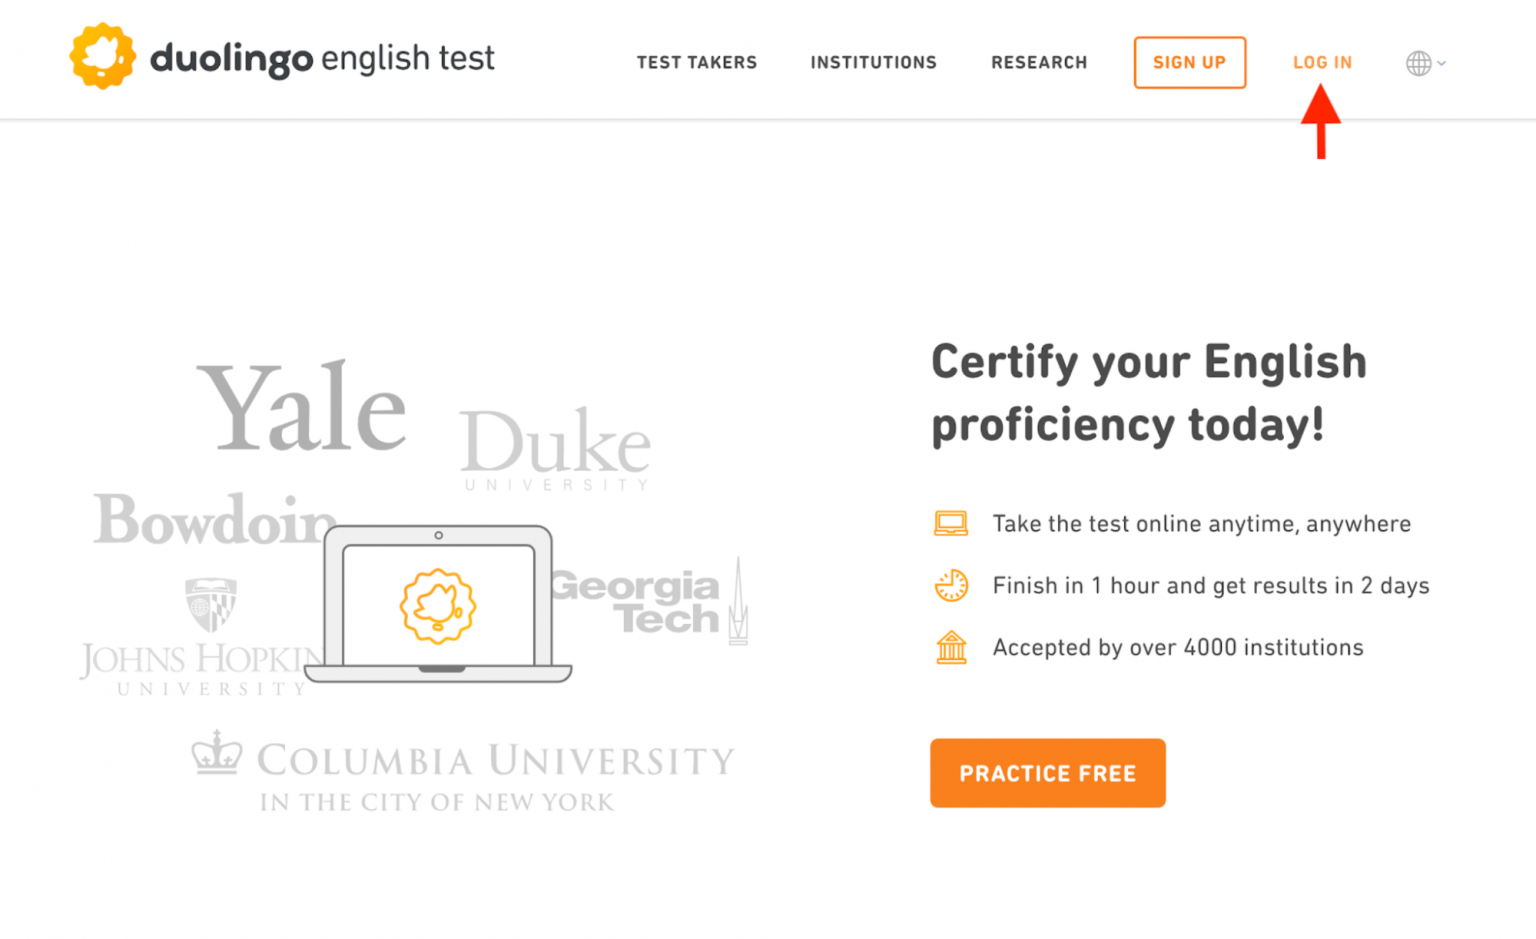Viewport: 1536px width, 939px height.
Task: Click the Bowdoin logo
Action: 211,520
